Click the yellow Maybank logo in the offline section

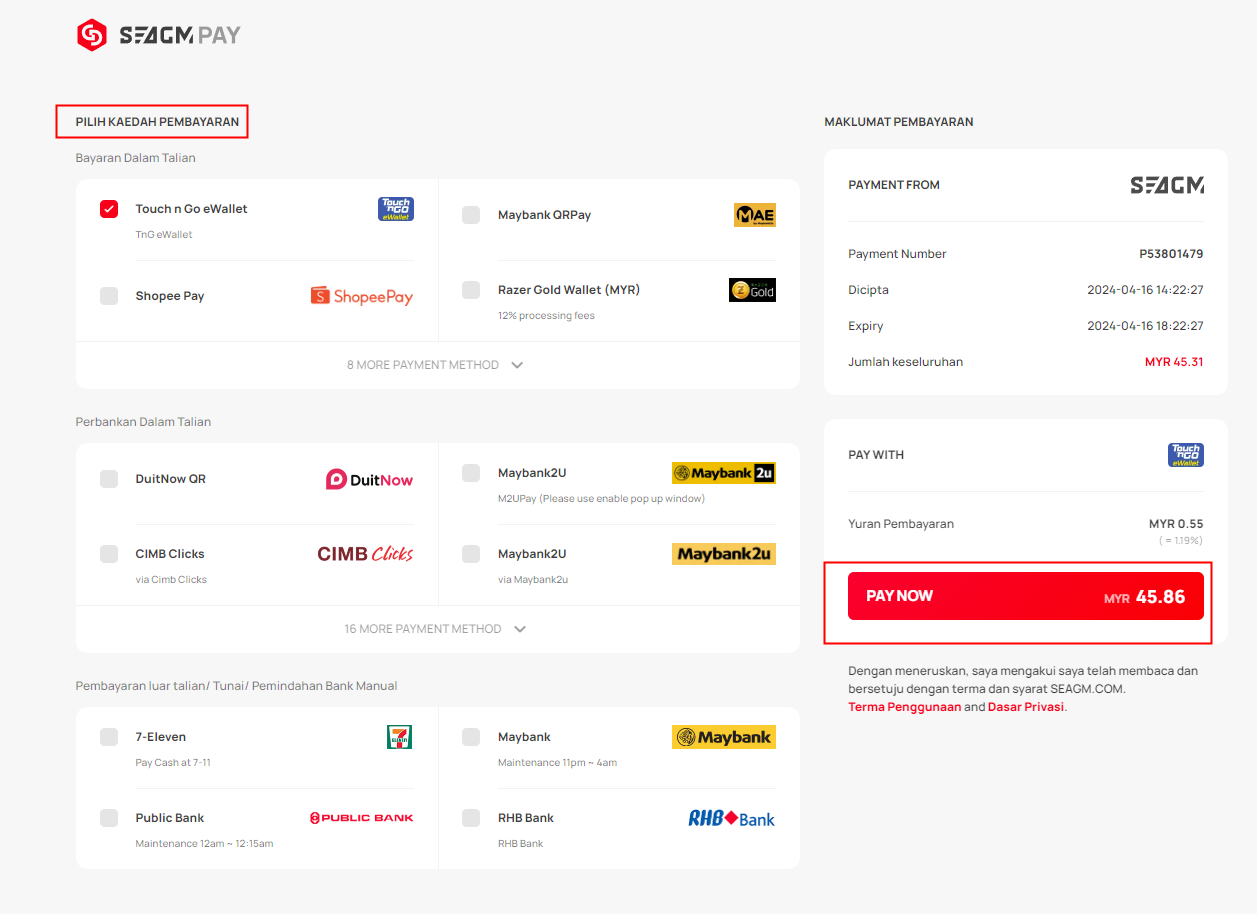724,737
